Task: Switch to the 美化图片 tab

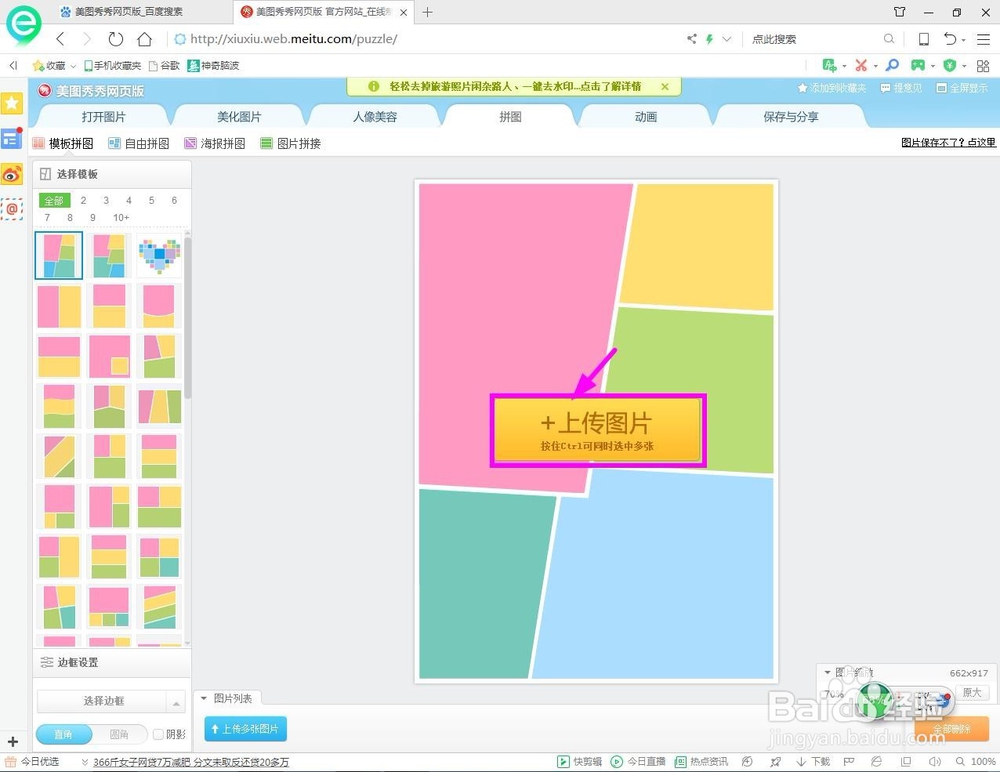Action: [x=239, y=117]
